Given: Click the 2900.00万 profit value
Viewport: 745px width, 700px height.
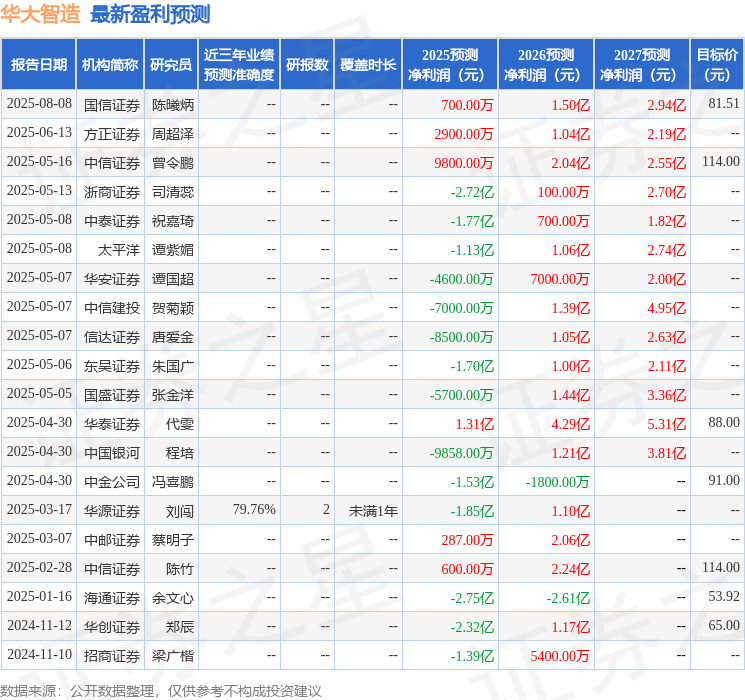Looking at the screenshot, I should pyautogui.click(x=464, y=134).
